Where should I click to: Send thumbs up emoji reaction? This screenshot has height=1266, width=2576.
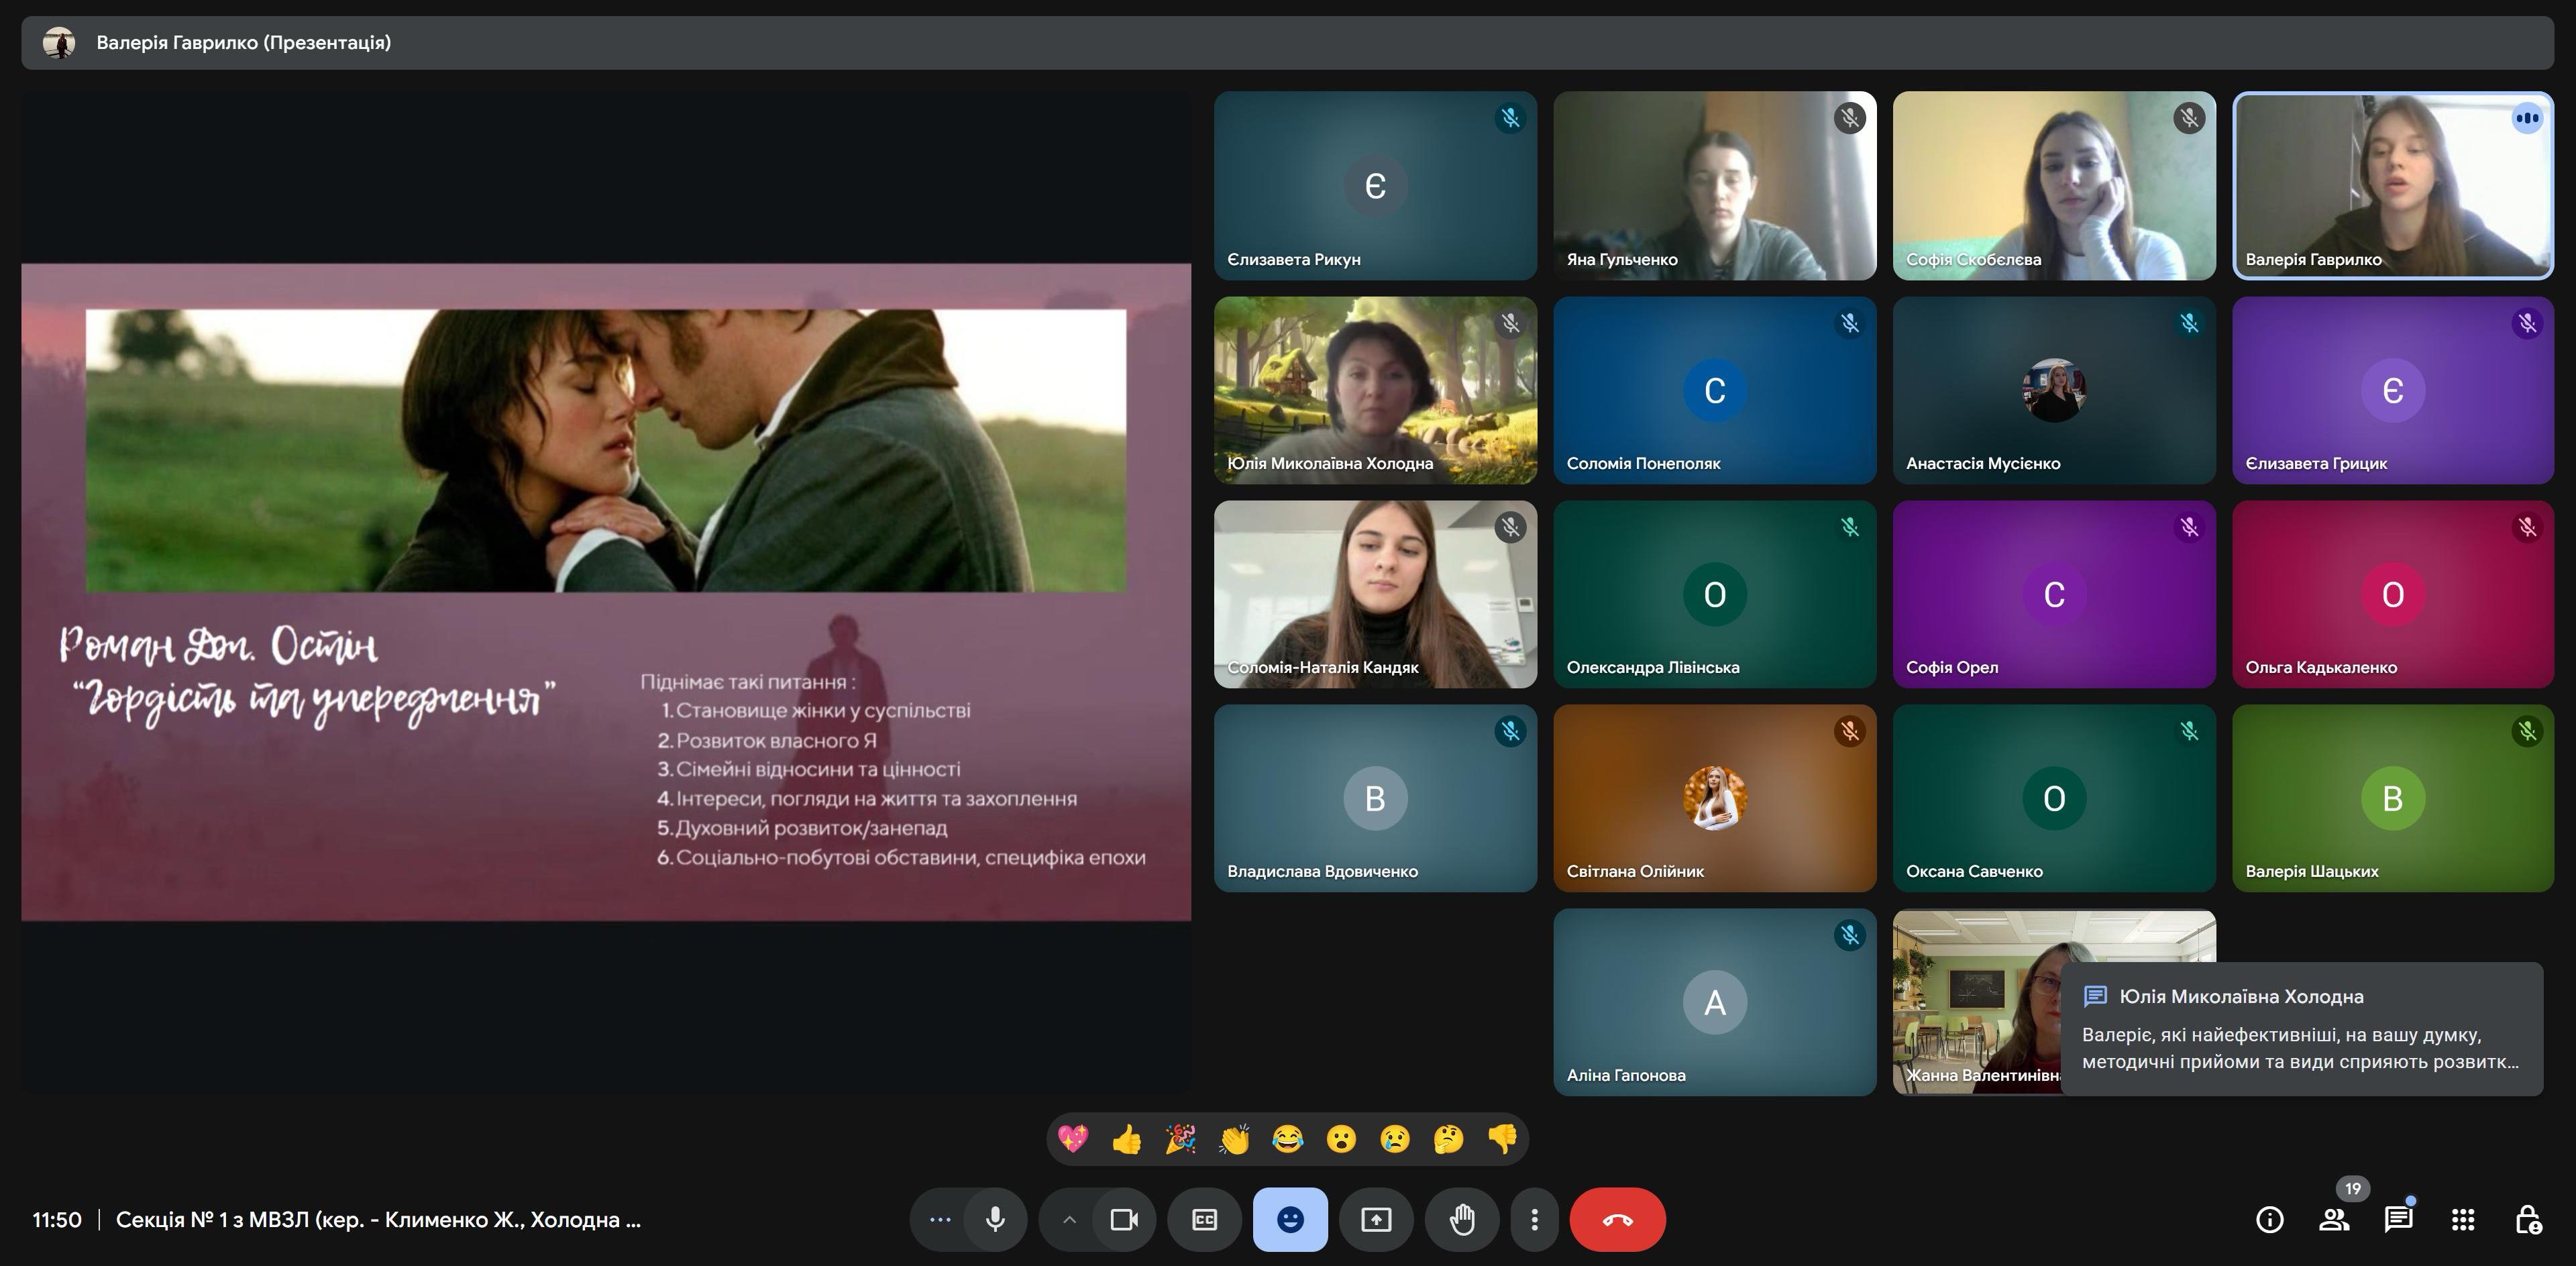(x=1127, y=1139)
